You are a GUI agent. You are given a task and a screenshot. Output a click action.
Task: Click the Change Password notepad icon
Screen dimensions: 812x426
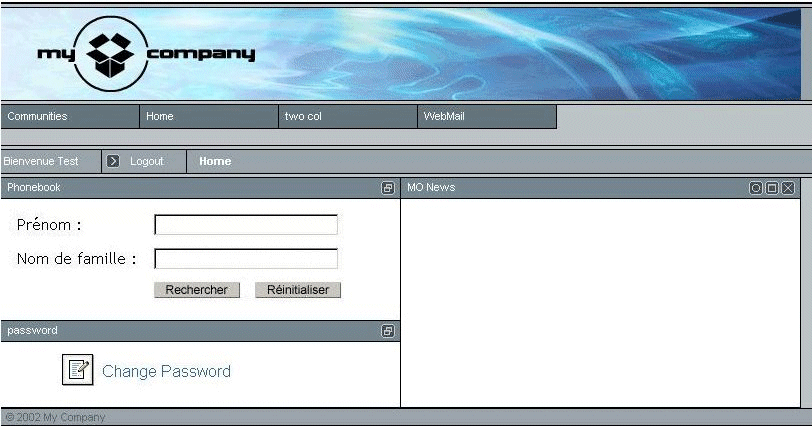tap(78, 370)
